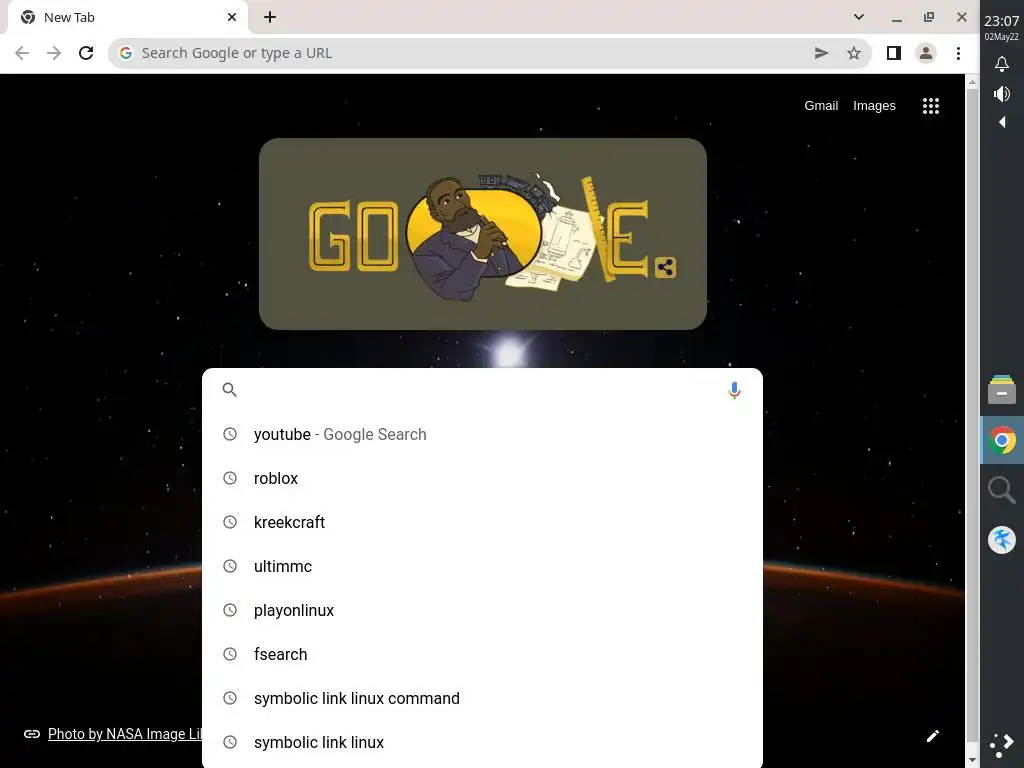
Task: Select symbolic link linux command suggestion
Action: click(x=482, y=699)
